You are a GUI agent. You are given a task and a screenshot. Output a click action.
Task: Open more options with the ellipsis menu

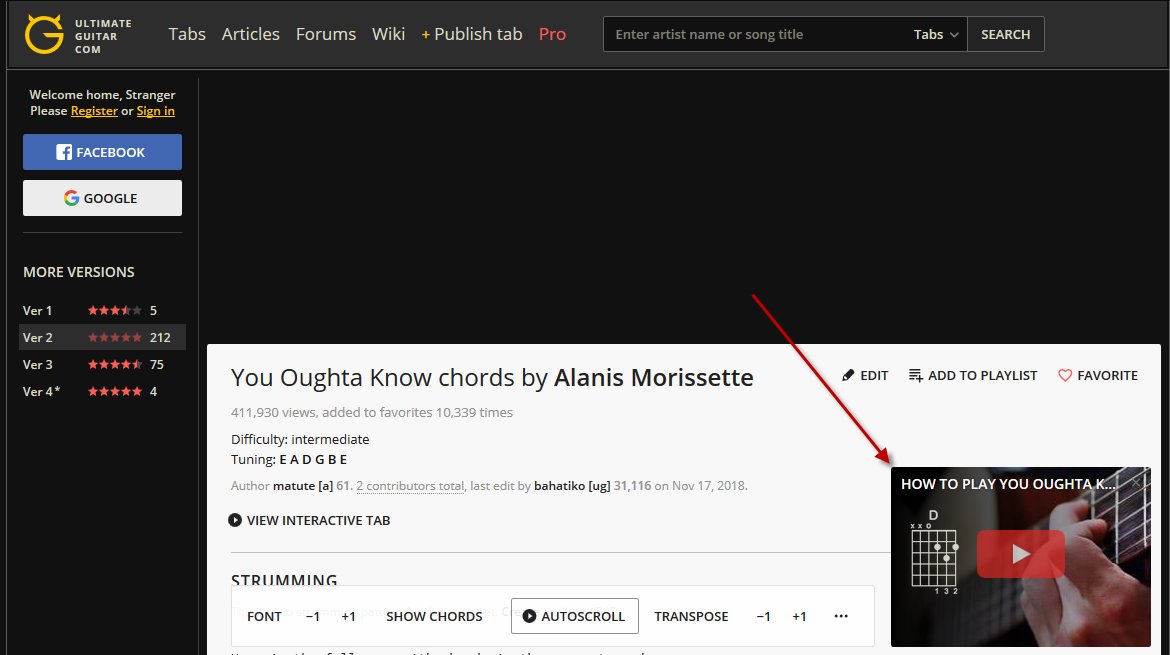pyautogui.click(x=841, y=616)
